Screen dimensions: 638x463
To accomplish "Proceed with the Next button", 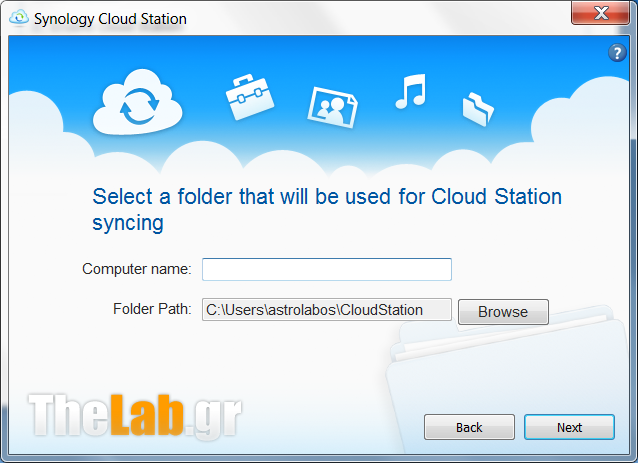I will 569,427.
